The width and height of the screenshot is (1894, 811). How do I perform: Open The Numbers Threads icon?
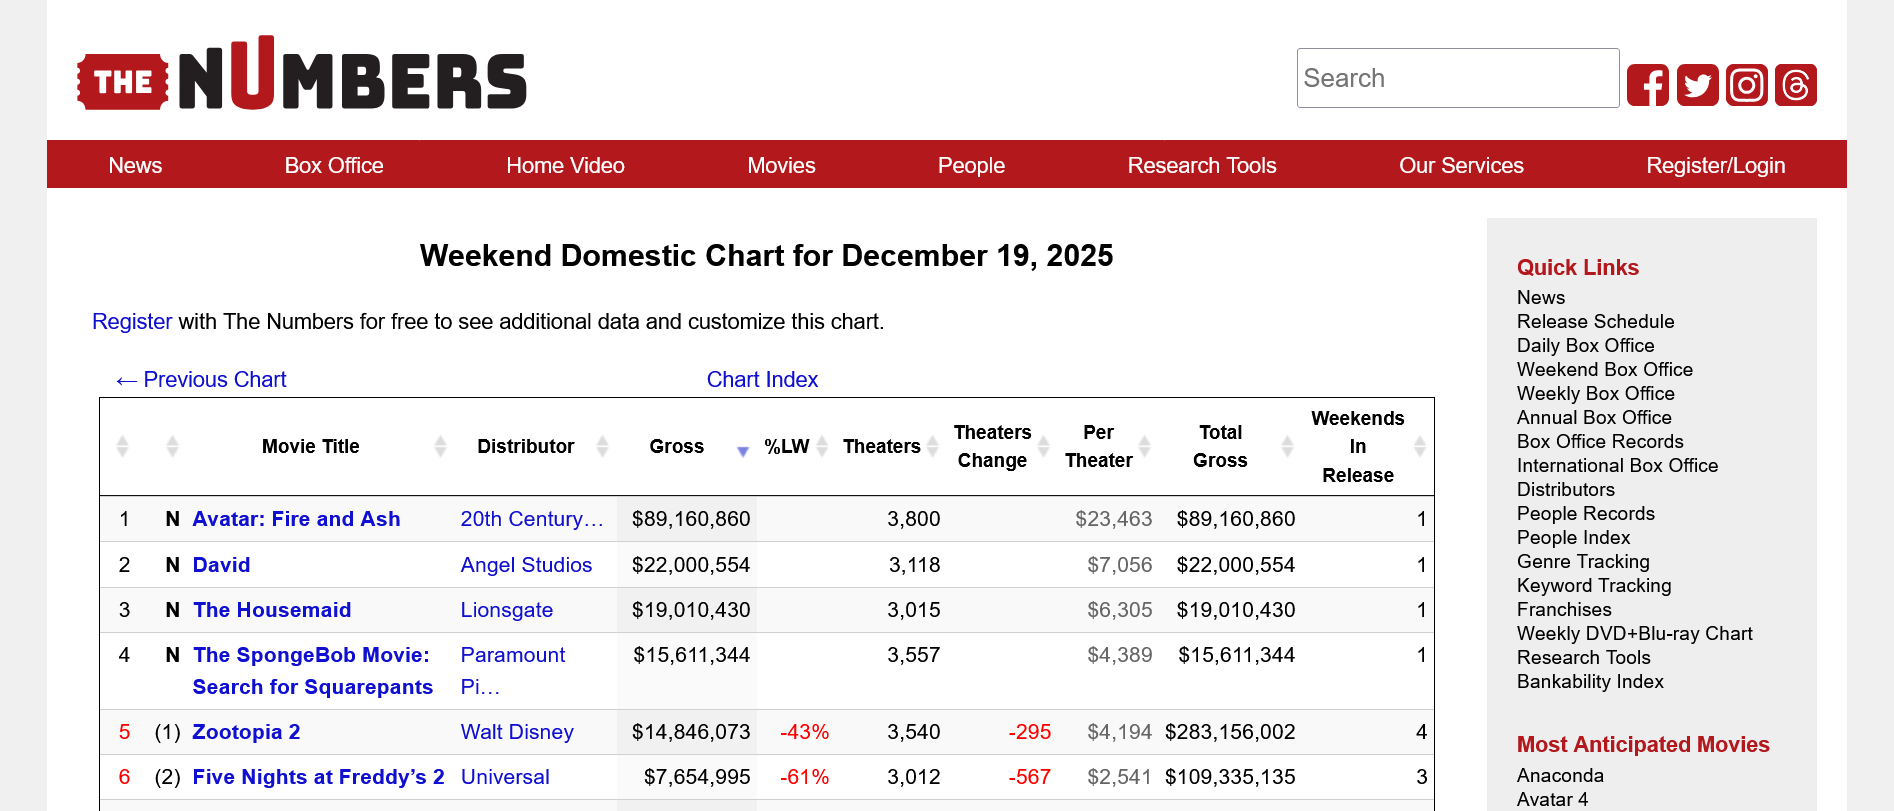(1795, 85)
